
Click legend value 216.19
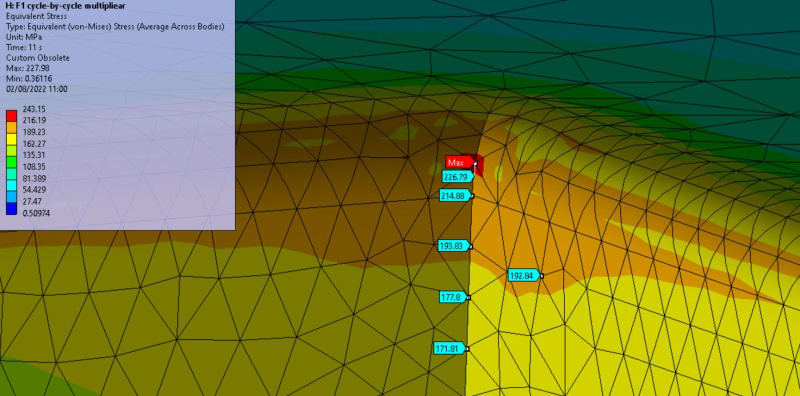point(33,120)
